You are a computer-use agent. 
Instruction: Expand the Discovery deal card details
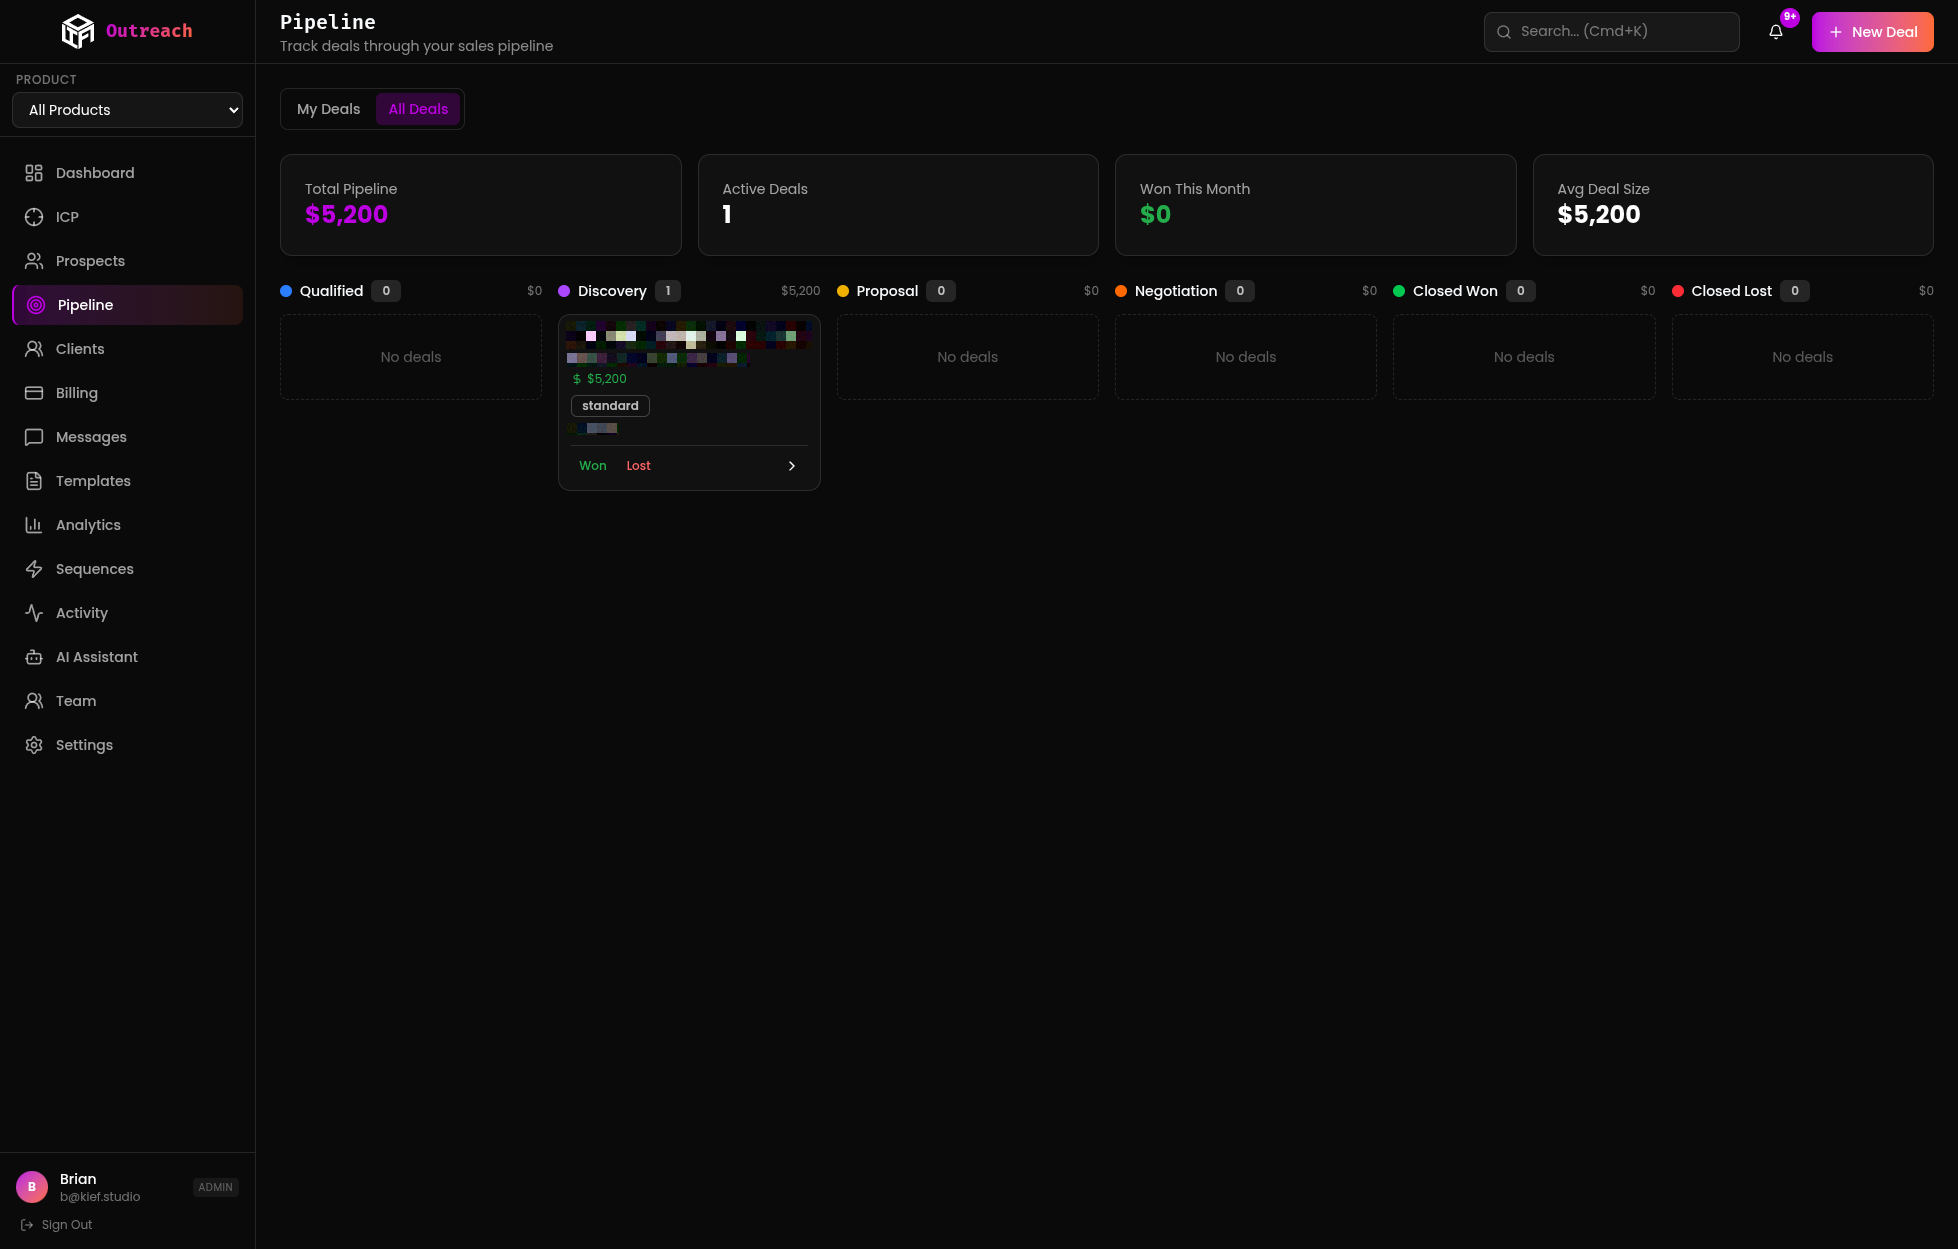791,465
